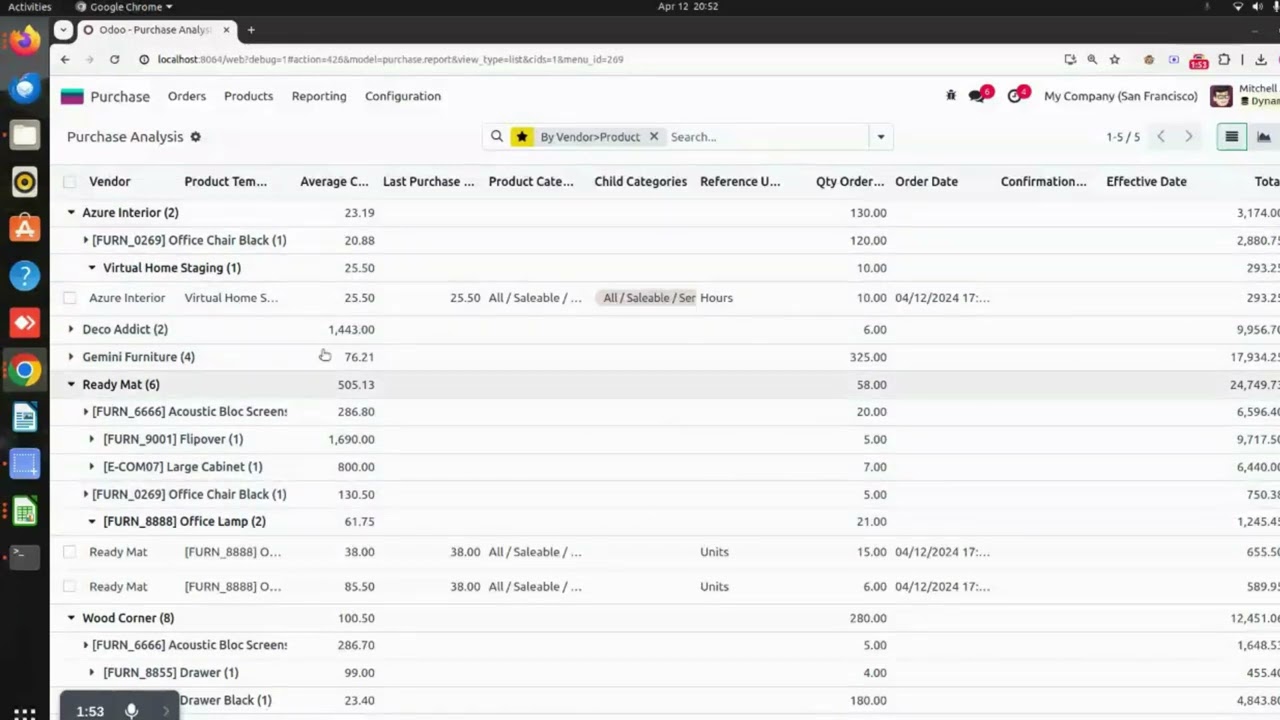The width and height of the screenshot is (1280, 720).
Task: Click the browser address bar URL
Action: [390, 60]
